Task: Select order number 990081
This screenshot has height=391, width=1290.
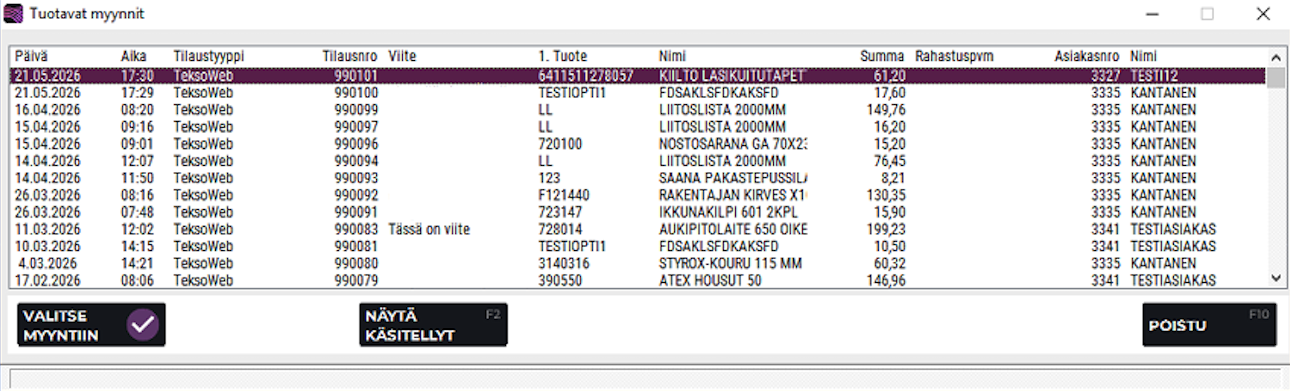Action: tap(356, 246)
